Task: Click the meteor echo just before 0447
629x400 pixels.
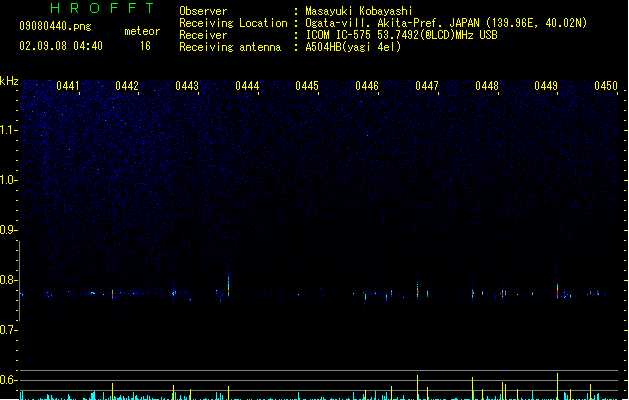Action: click(418, 289)
